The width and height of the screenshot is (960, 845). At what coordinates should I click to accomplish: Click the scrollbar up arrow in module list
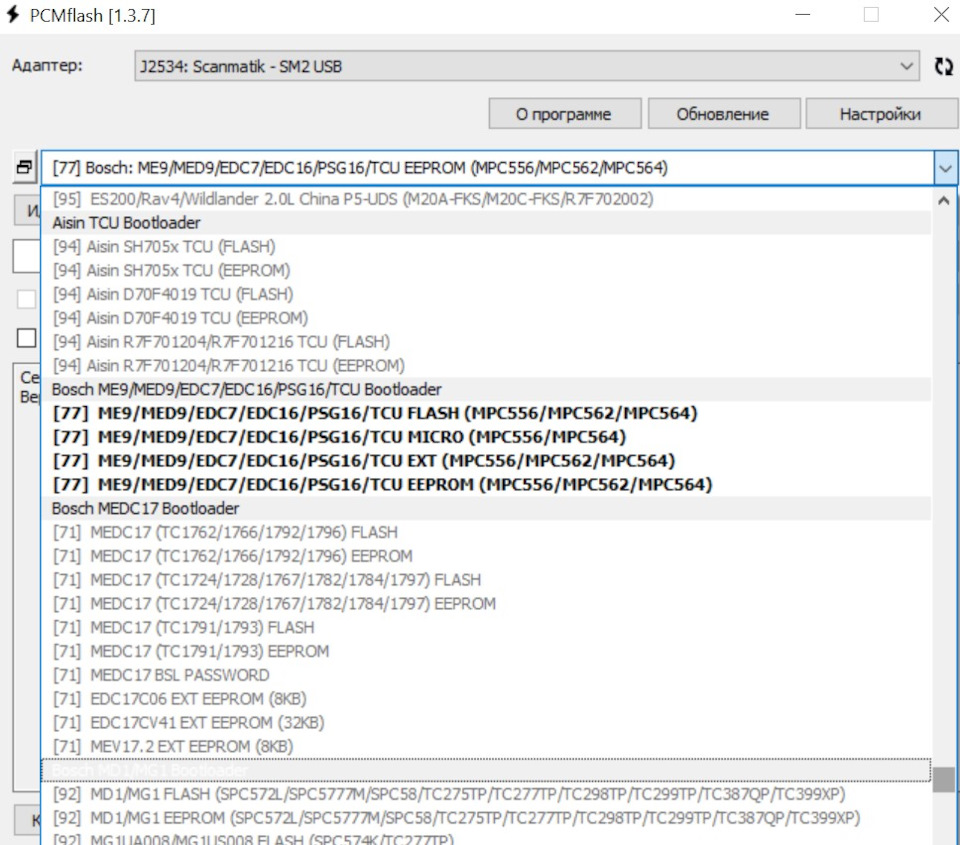tap(943, 200)
